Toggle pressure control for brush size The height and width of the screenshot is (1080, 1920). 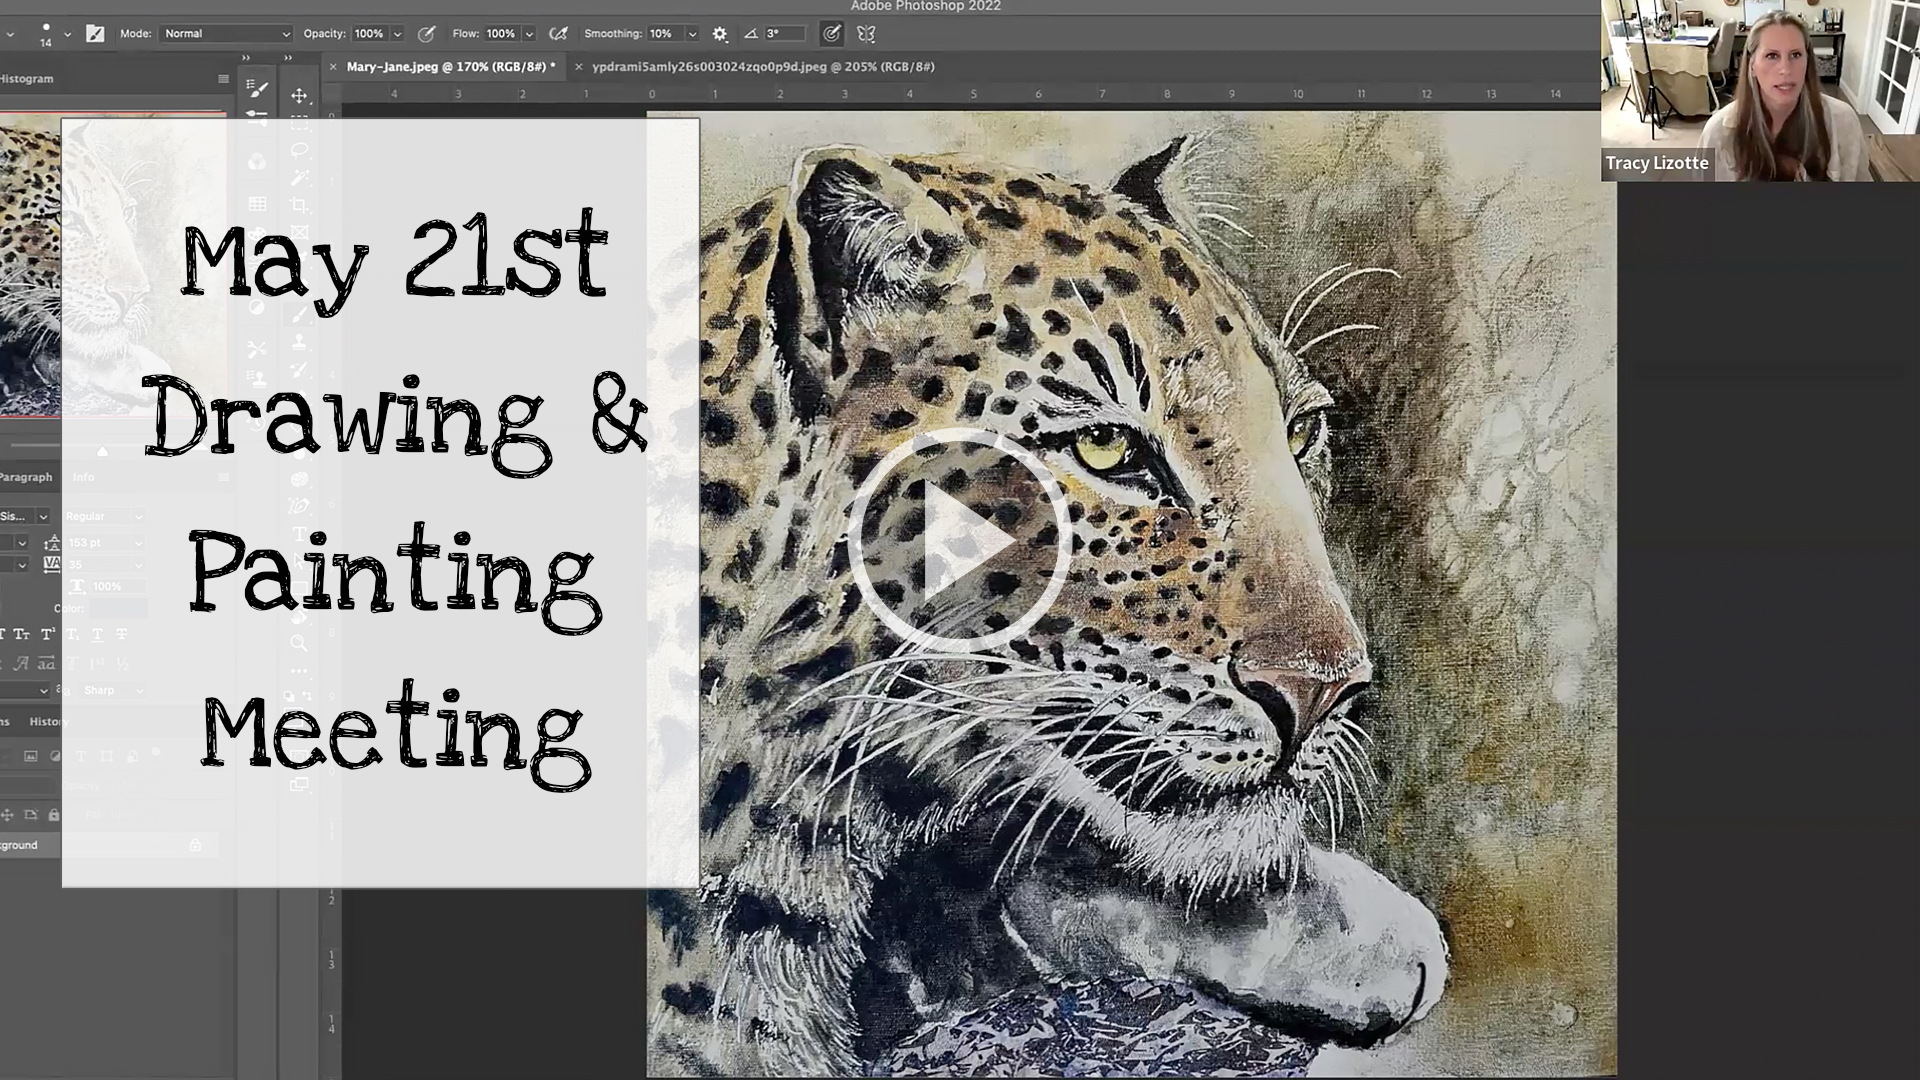pyautogui.click(x=831, y=34)
